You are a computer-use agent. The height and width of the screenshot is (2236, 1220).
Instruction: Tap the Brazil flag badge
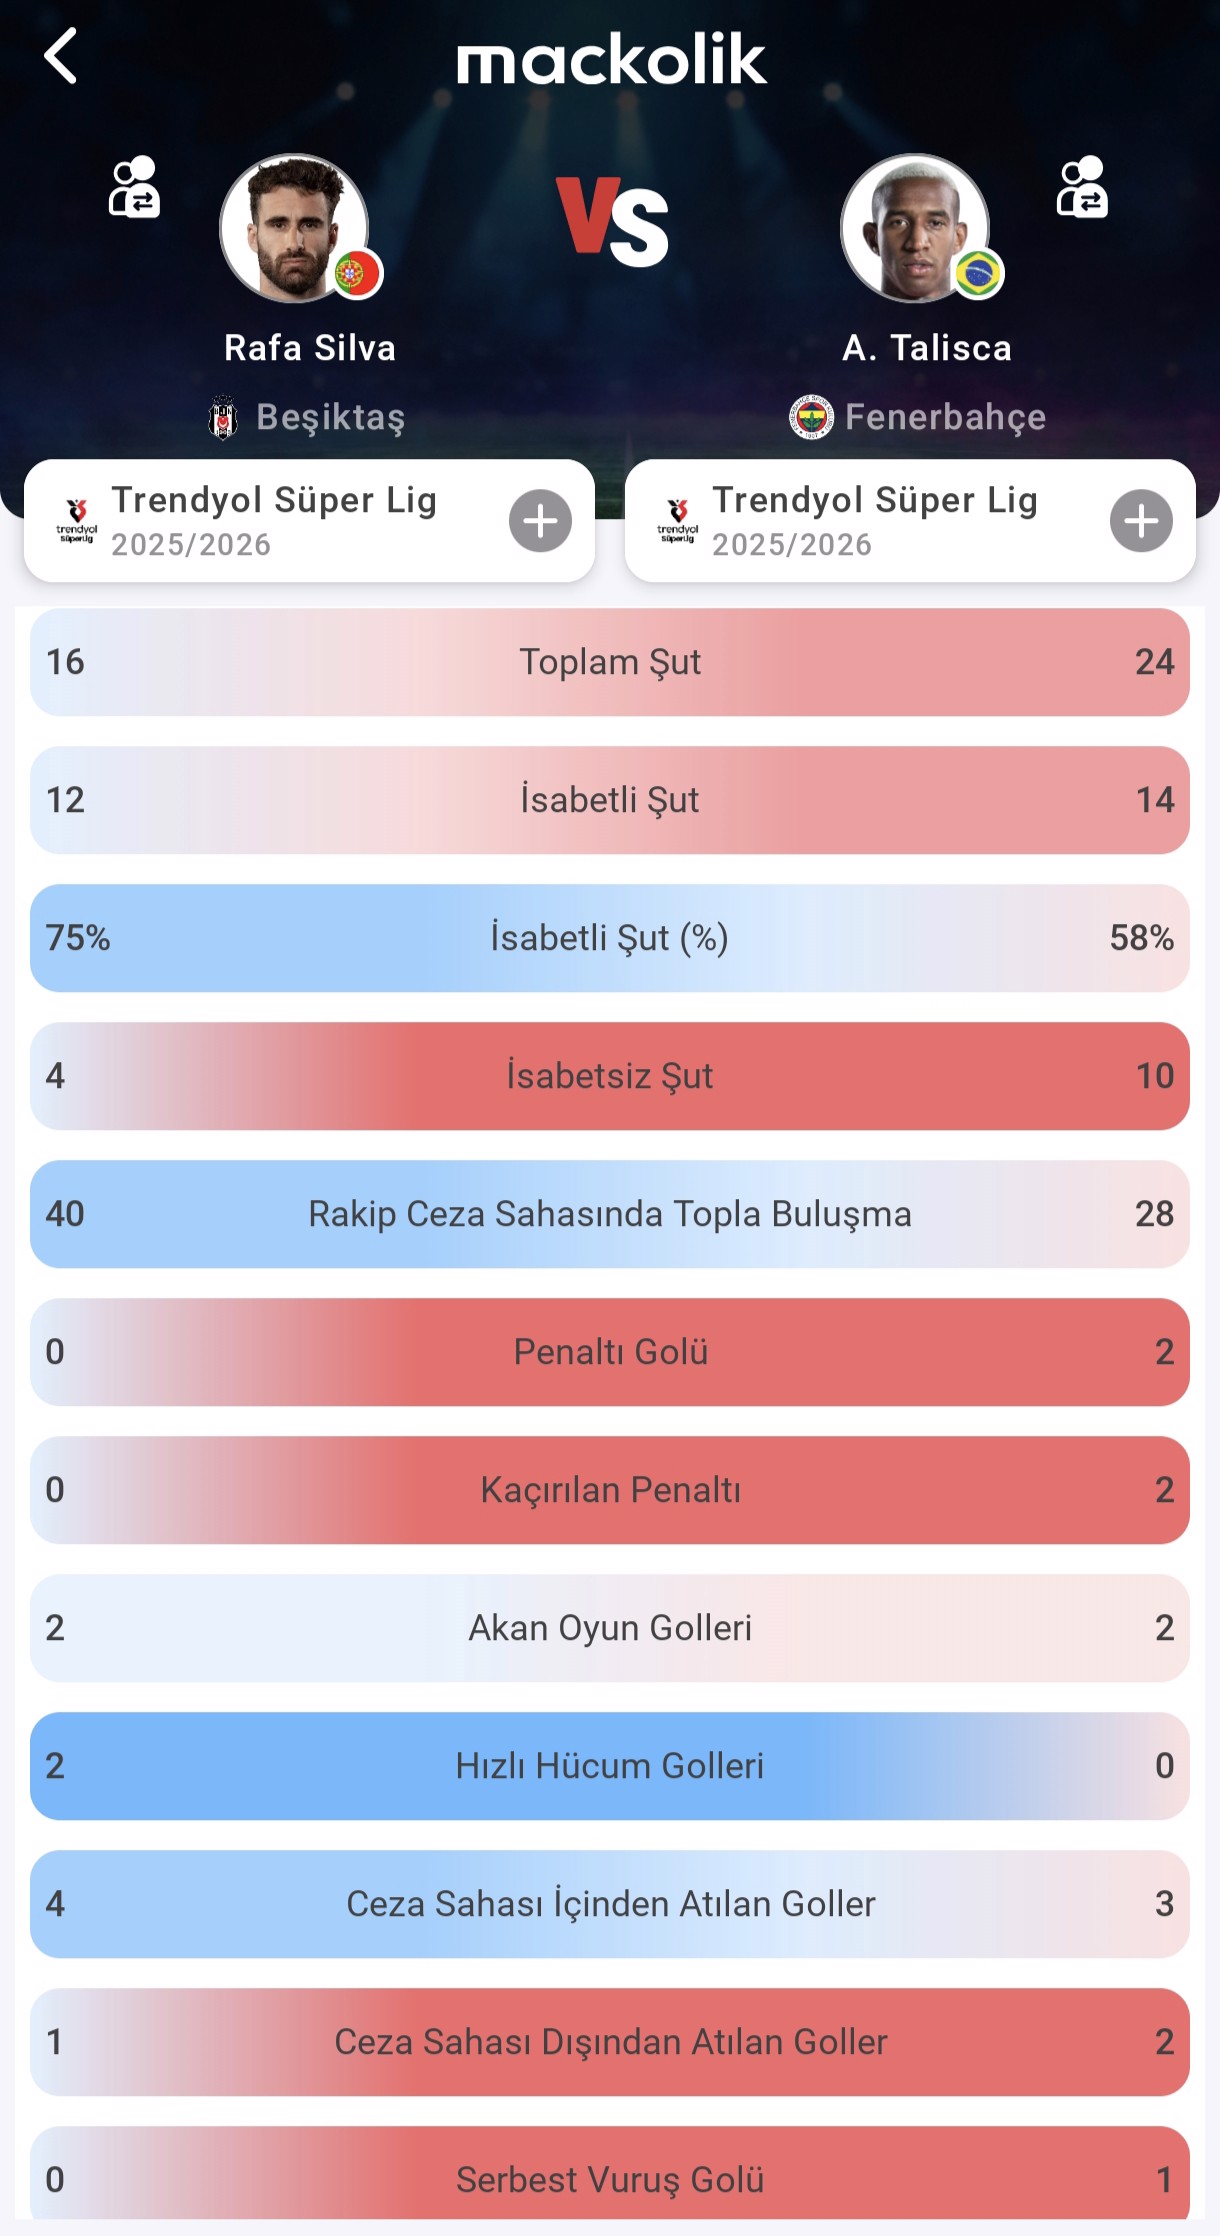pos(978,273)
